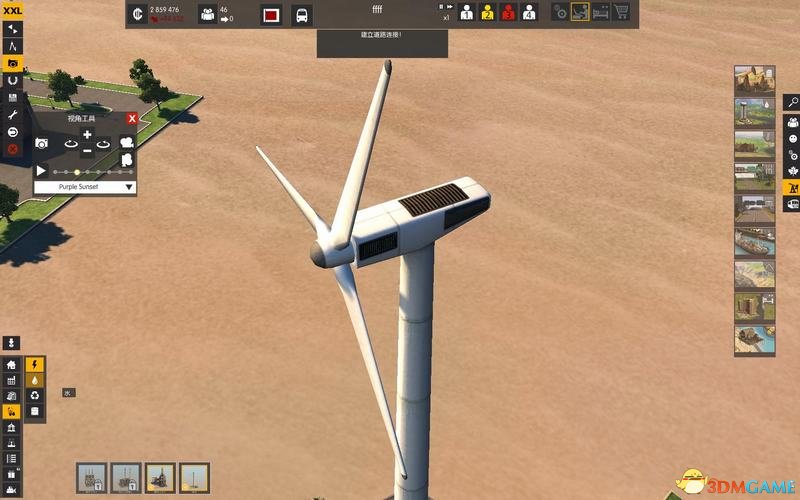This screenshot has width=800, height=500.
Task: Select the cargo ship thumbnail on right
Action: [x=755, y=243]
